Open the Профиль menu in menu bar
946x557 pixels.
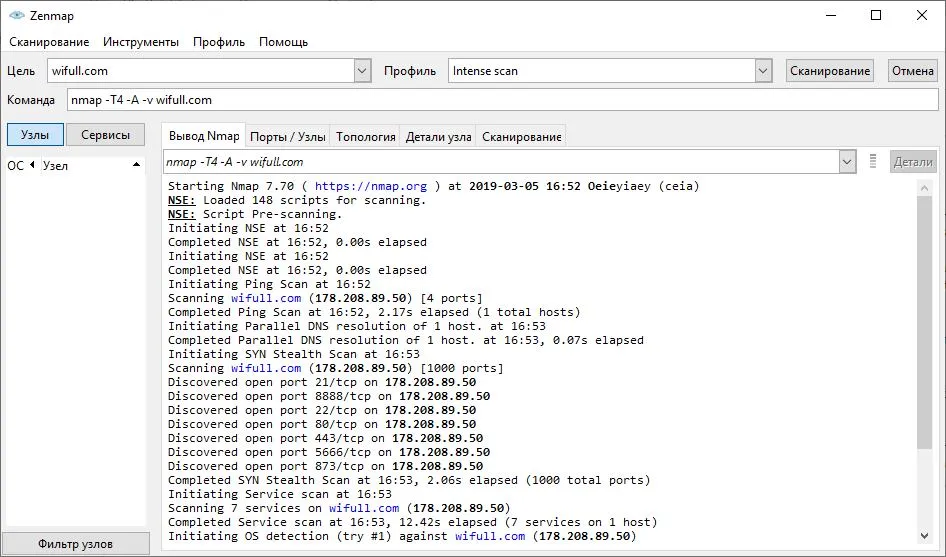pyautogui.click(x=219, y=42)
